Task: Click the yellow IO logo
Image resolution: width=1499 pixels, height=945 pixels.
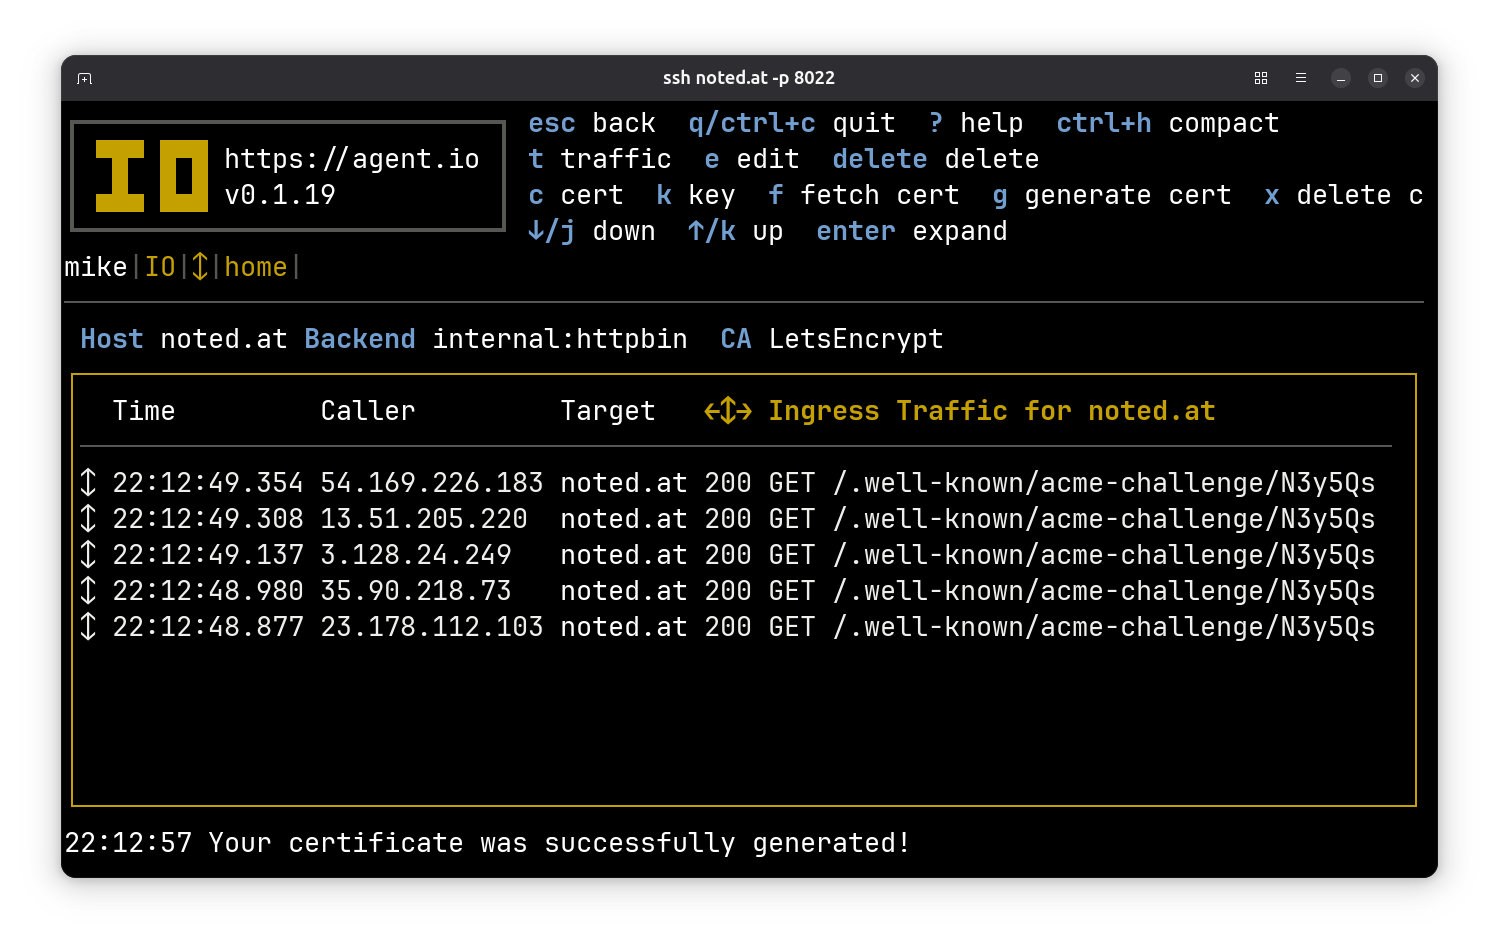Action: click(x=152, y=176)
